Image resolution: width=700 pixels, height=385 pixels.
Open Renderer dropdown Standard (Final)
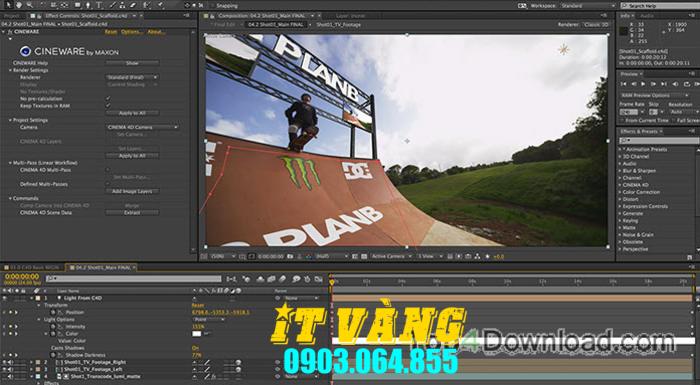[x=132, y=77]
